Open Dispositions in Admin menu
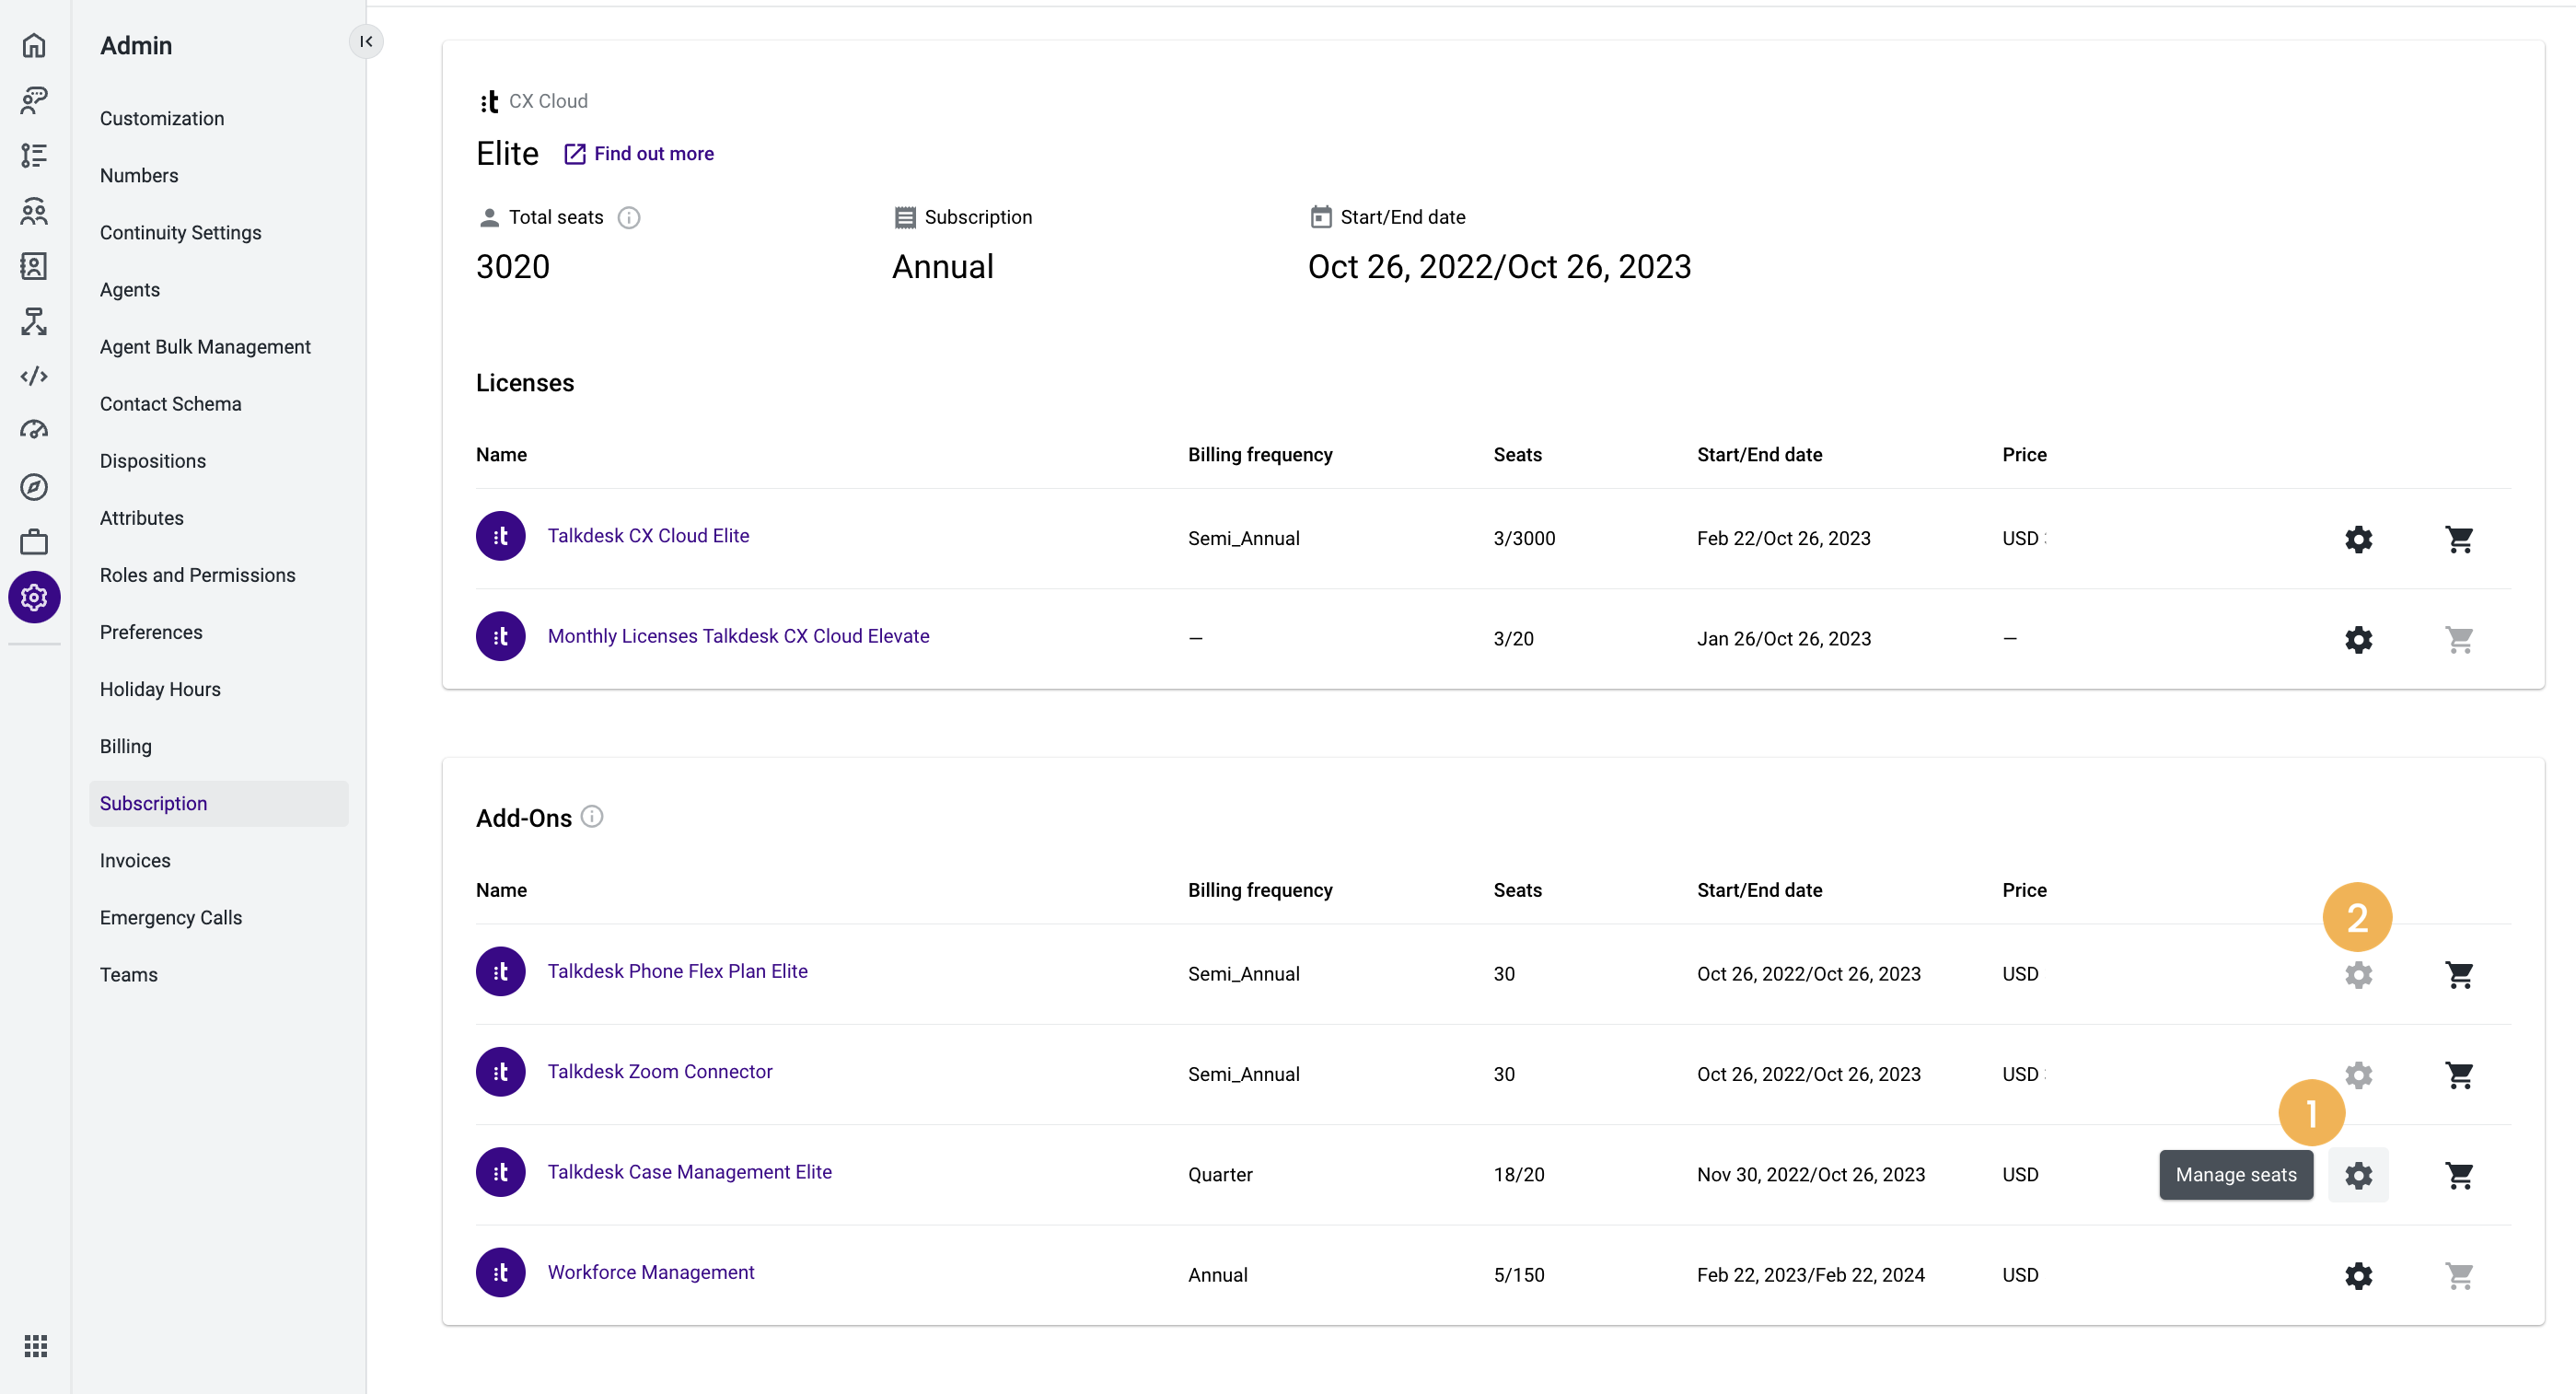Viewport: 2576px width, 1394px height. coord(153,460)
